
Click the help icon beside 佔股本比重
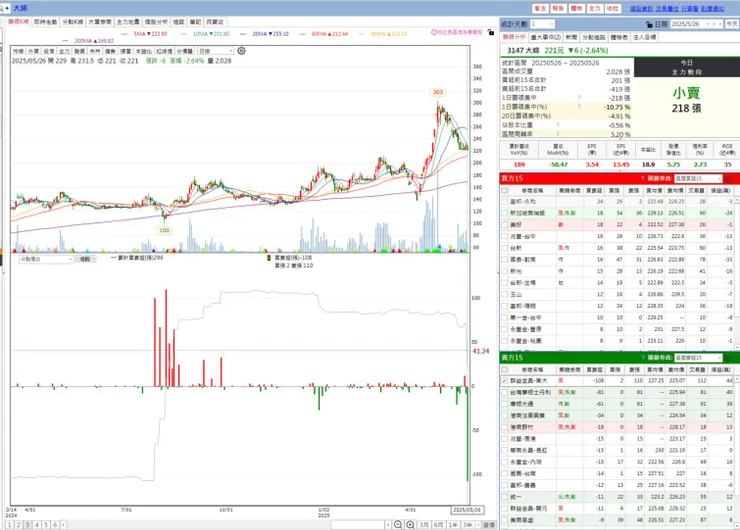pyautogui.click(x=558, y=125)
